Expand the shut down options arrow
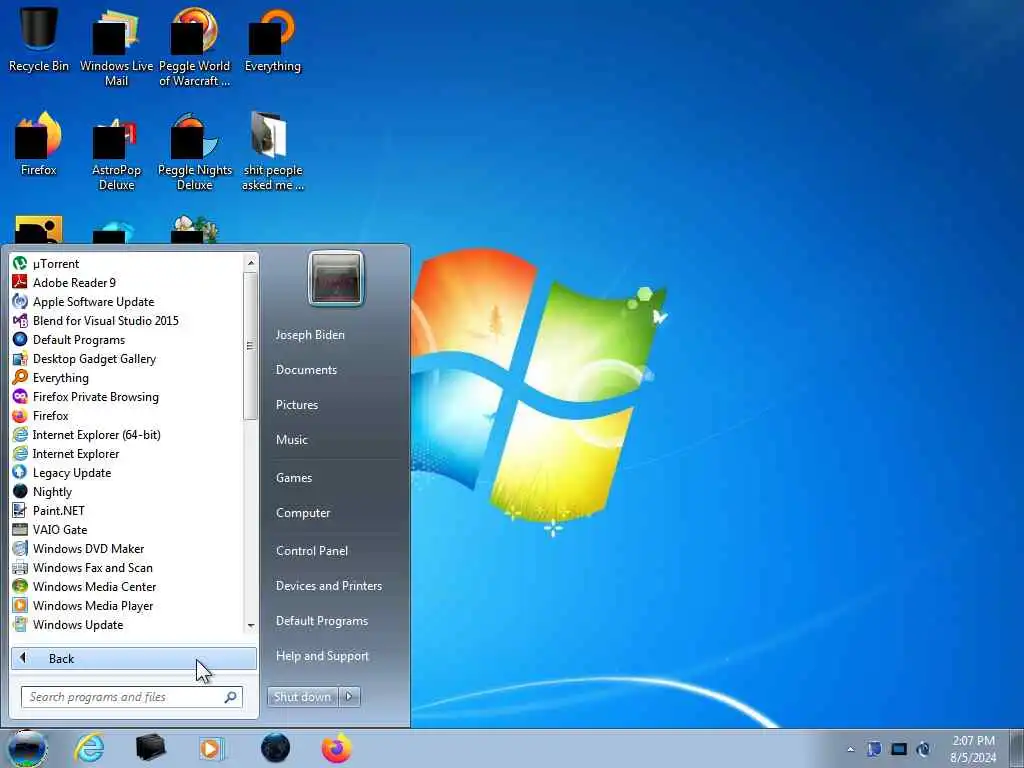1024x768 pixels. [349, 697]
